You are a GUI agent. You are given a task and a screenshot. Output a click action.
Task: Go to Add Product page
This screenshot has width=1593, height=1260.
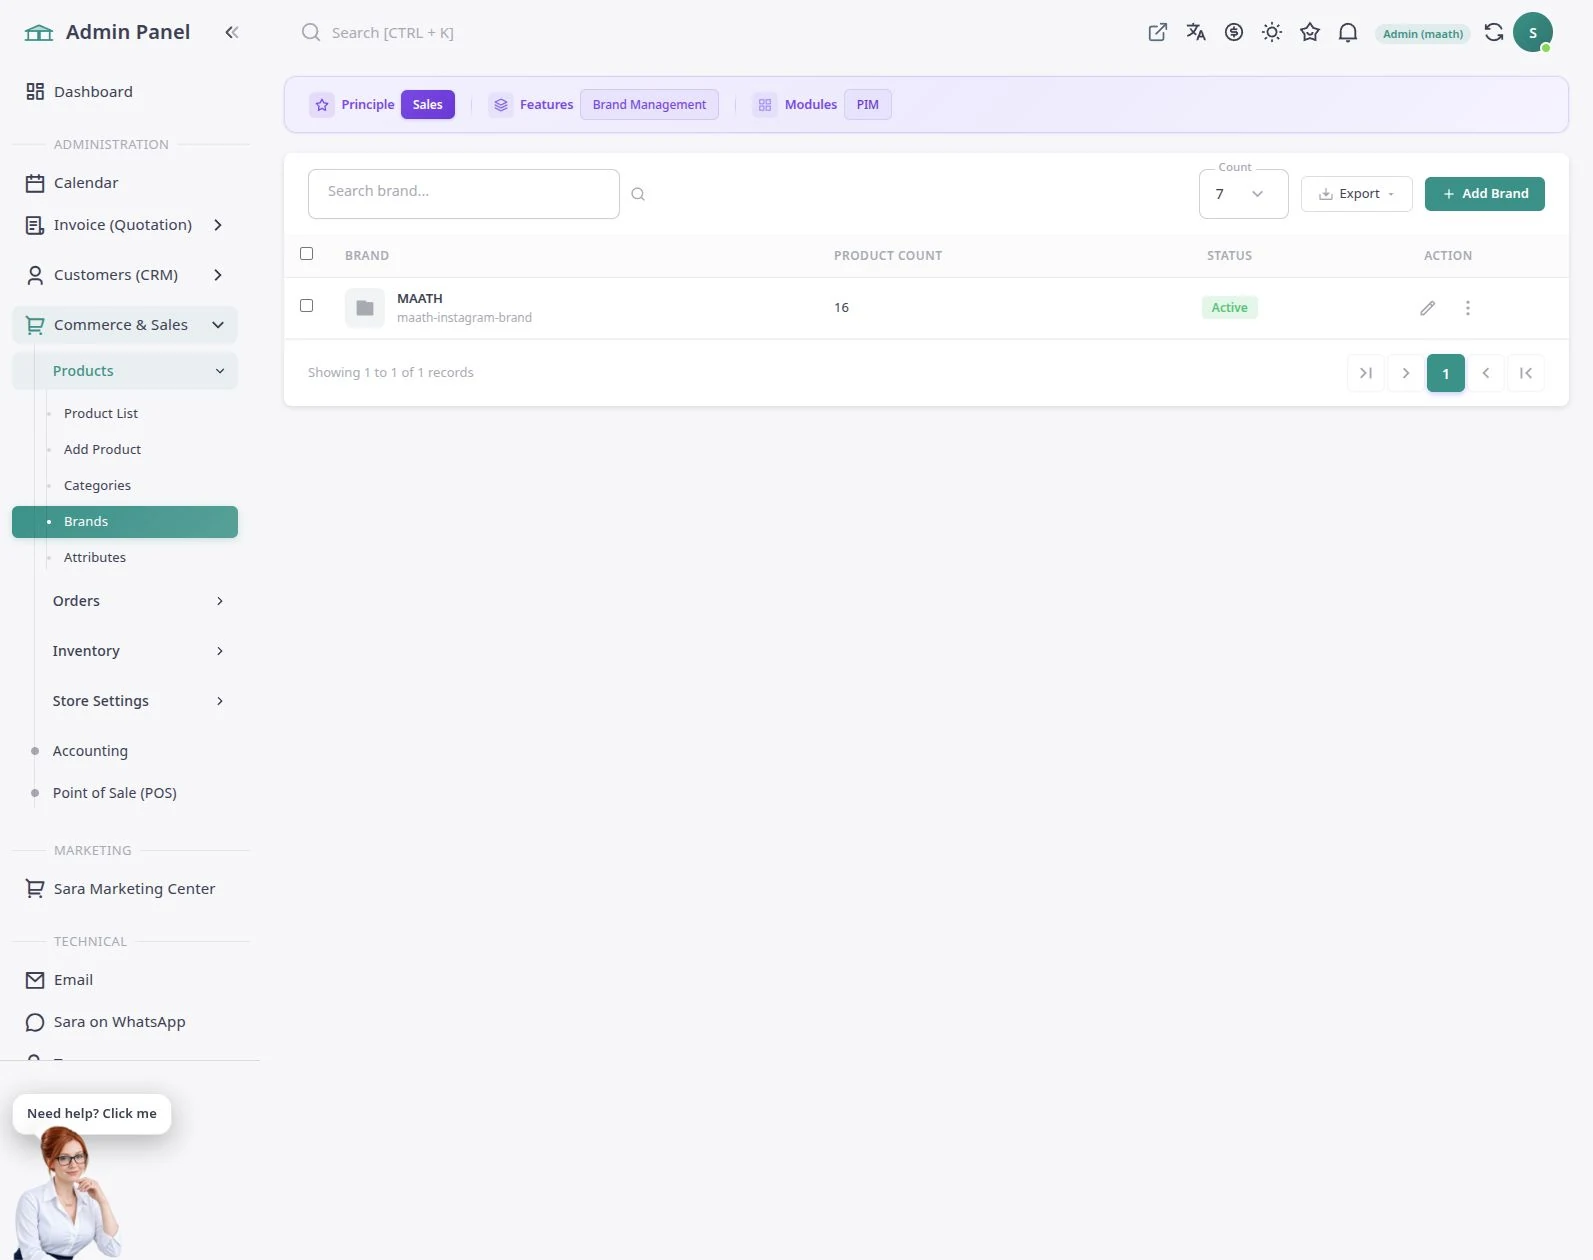pos(103,450)
